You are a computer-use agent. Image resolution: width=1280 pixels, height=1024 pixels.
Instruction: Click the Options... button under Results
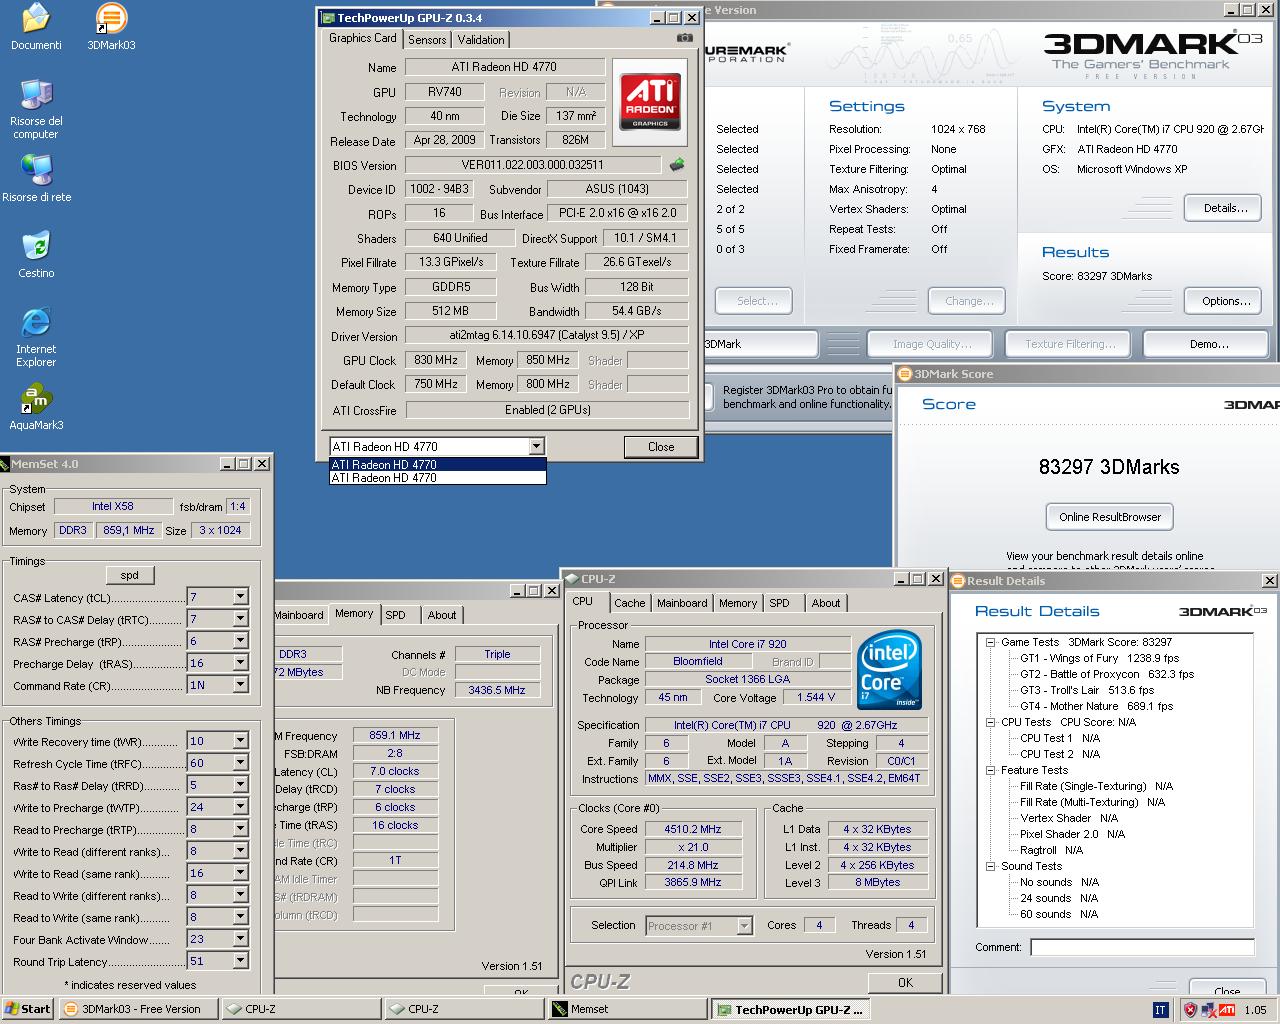click(x=1225, y=301)
